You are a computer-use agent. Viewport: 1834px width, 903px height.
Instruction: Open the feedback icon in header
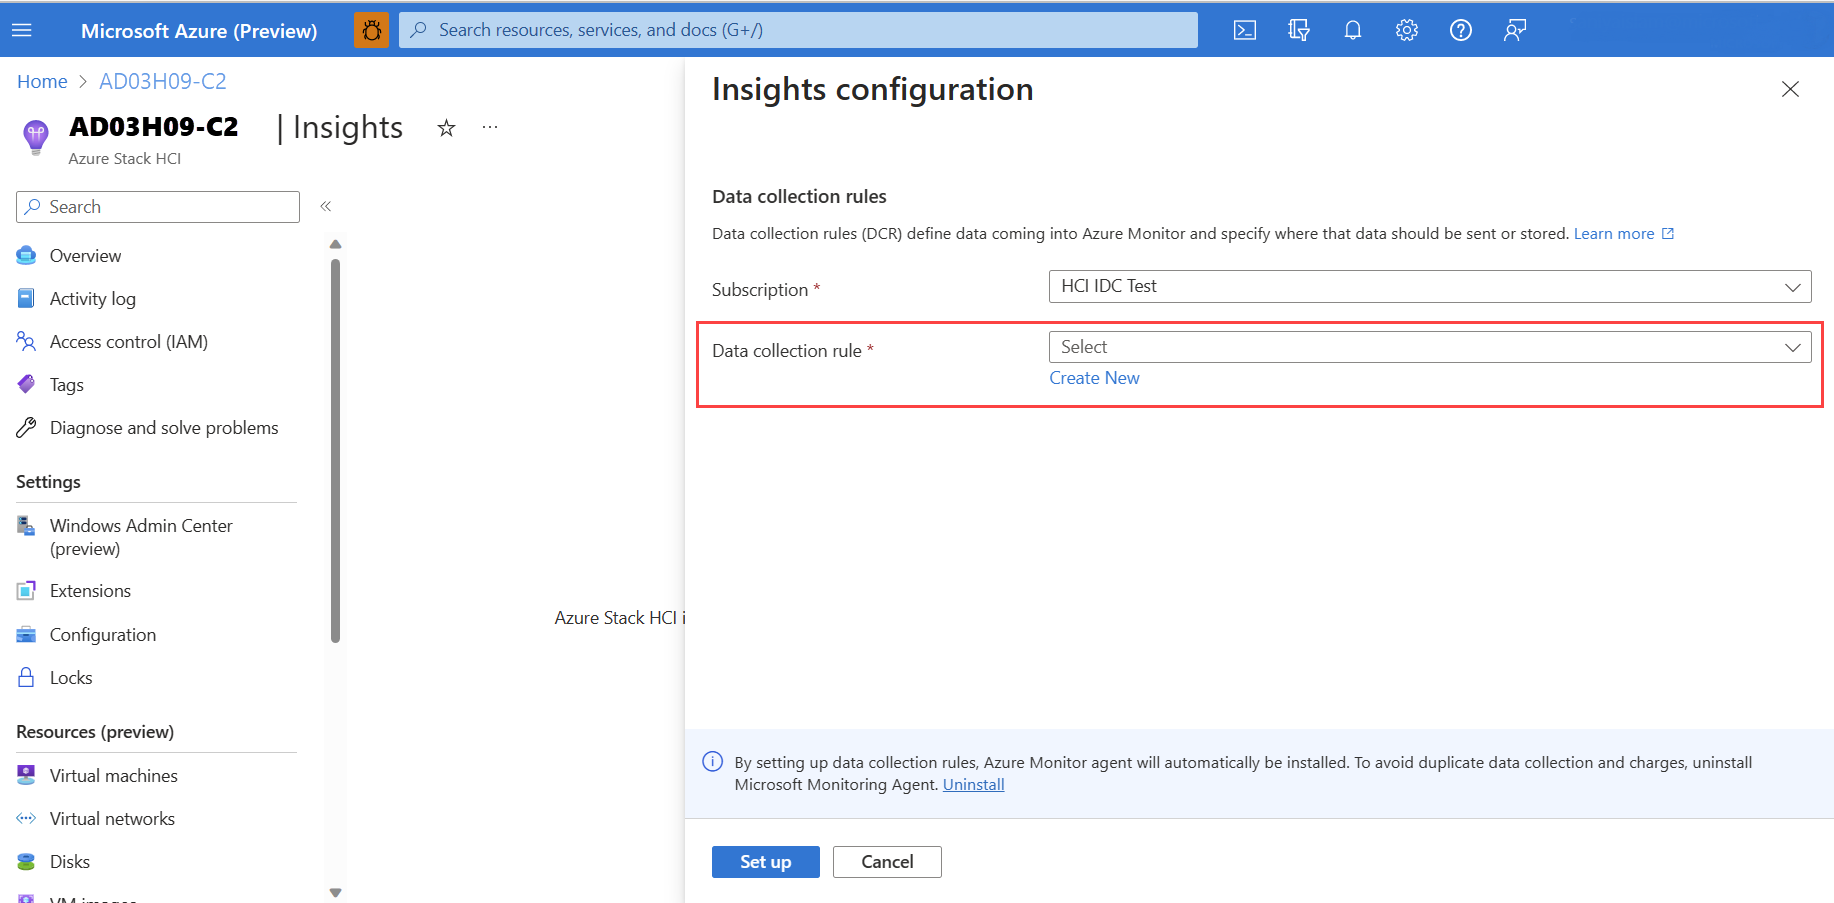1514,30
